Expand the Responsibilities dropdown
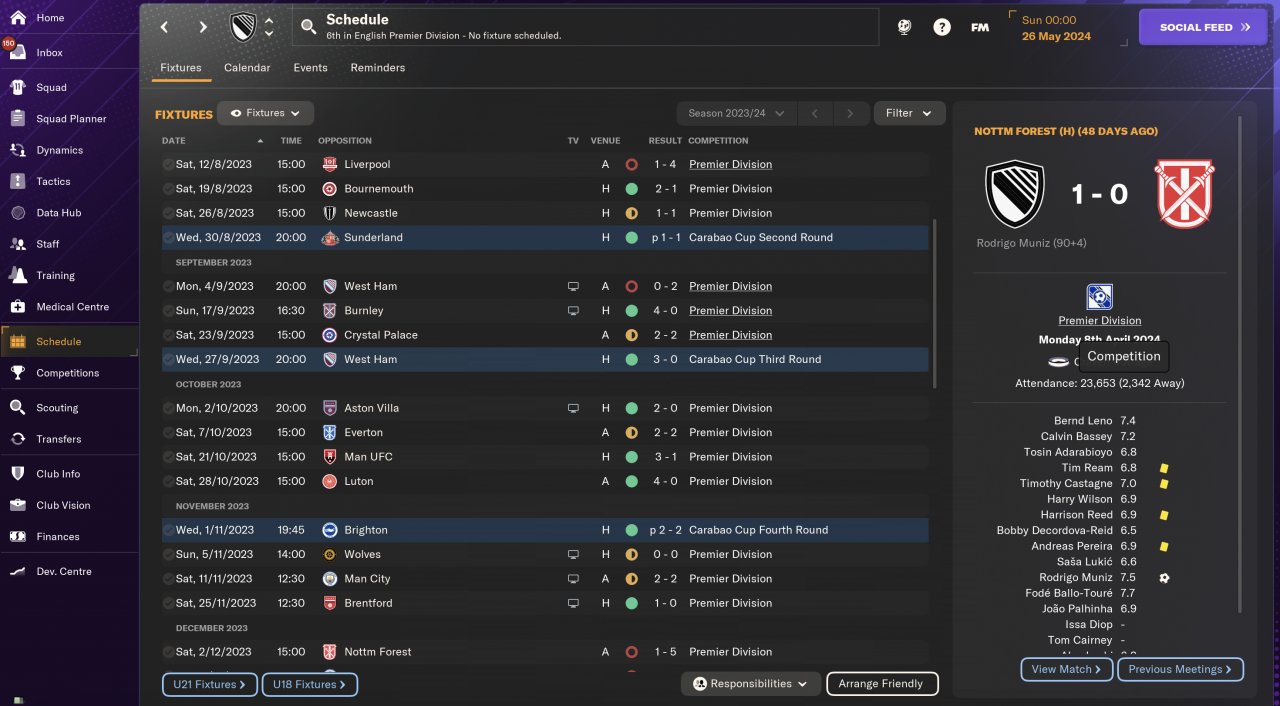 [751, 684]
